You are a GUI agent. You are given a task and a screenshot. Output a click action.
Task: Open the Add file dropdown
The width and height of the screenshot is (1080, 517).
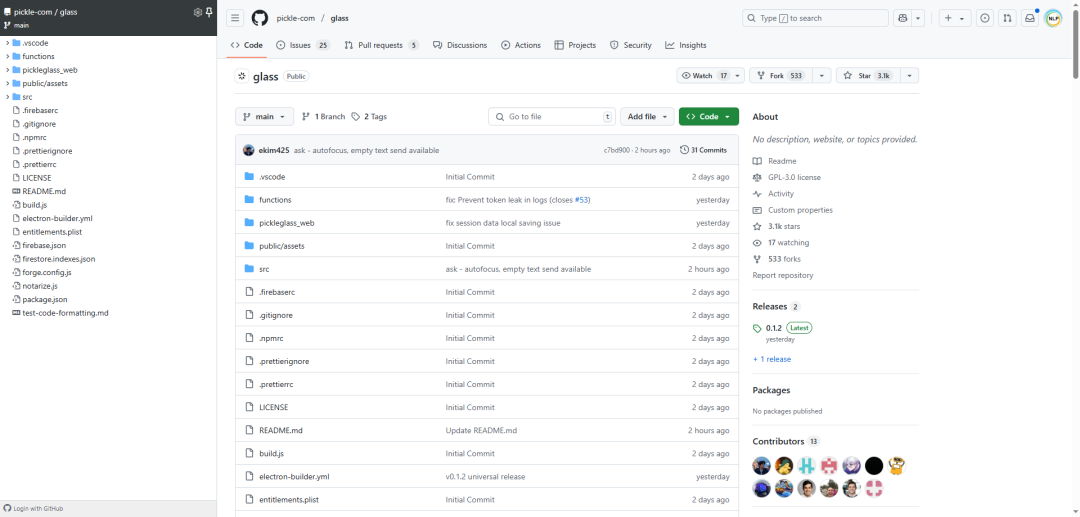[x=647, y=116]
